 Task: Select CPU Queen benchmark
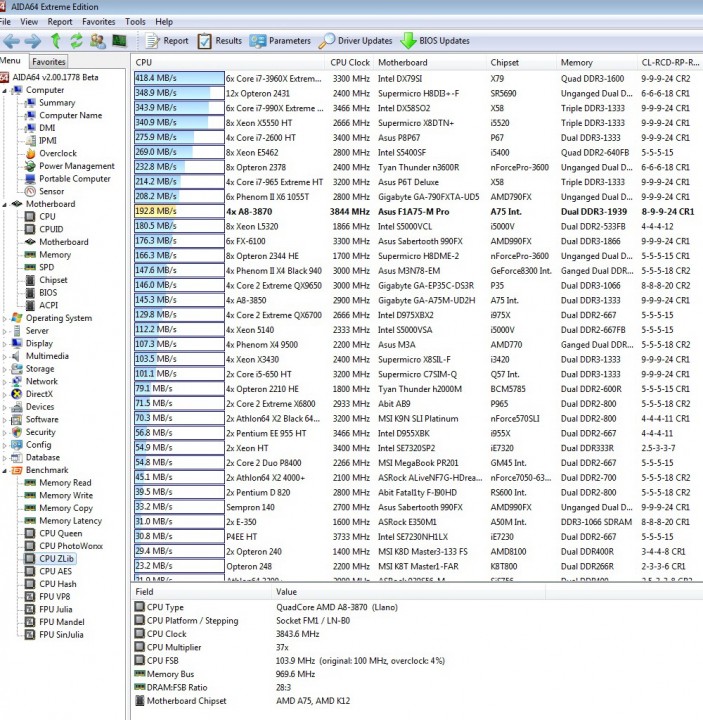61,534
